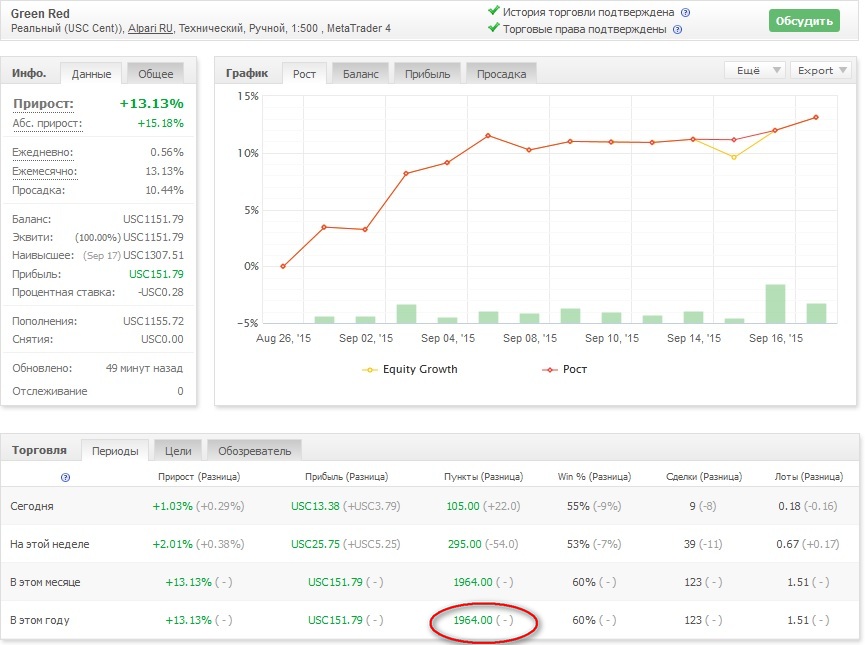Click the Сделки (Разница) column header
Screen dimensions: 865x645
(704, 477)
